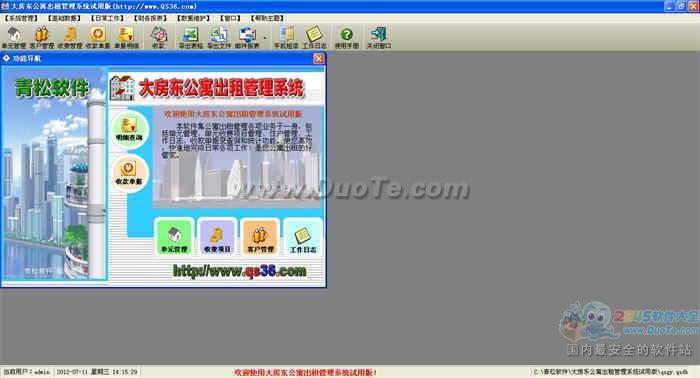Image resolution: width=700 pixels, height=378 pixels.
Task: Open the purple 收费项目 navigation tile
Action: pos(217,237)
